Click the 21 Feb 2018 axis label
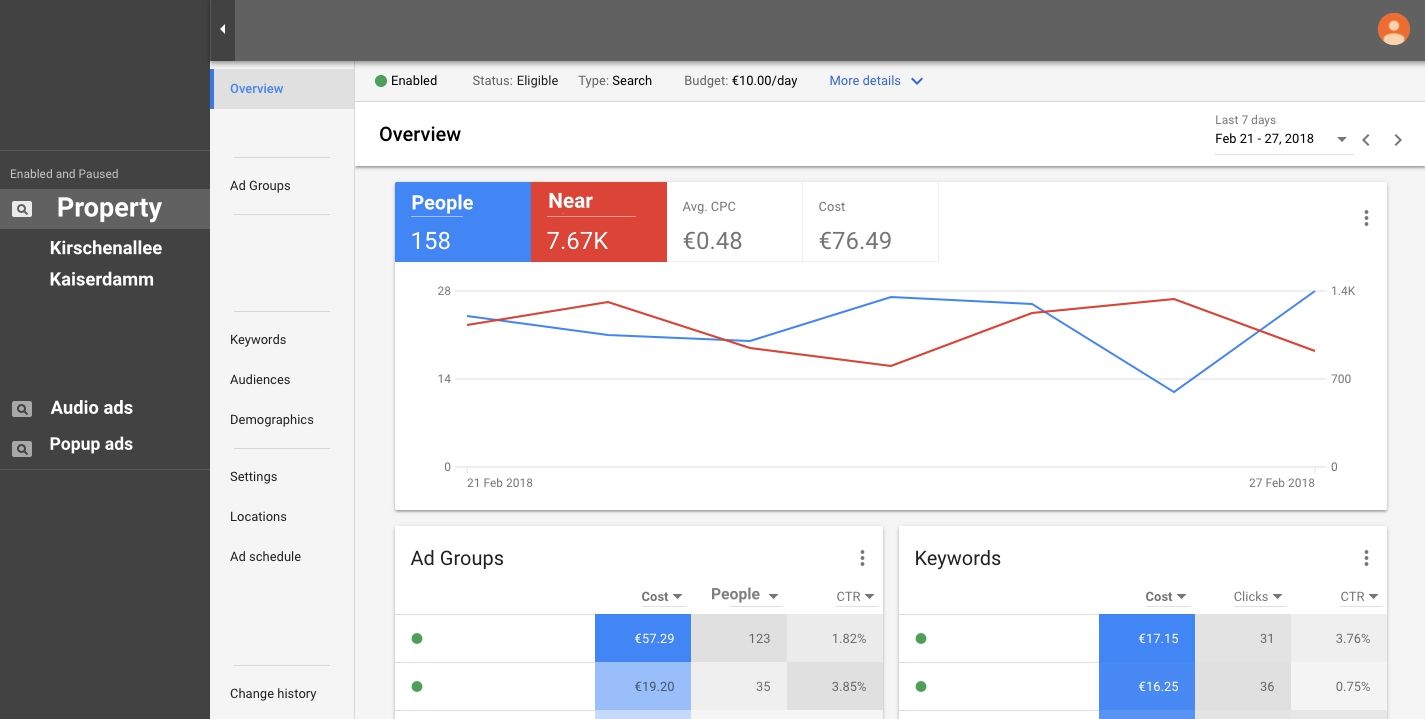The width and height of the screenshot is (1425, 719). click(500, 483)
